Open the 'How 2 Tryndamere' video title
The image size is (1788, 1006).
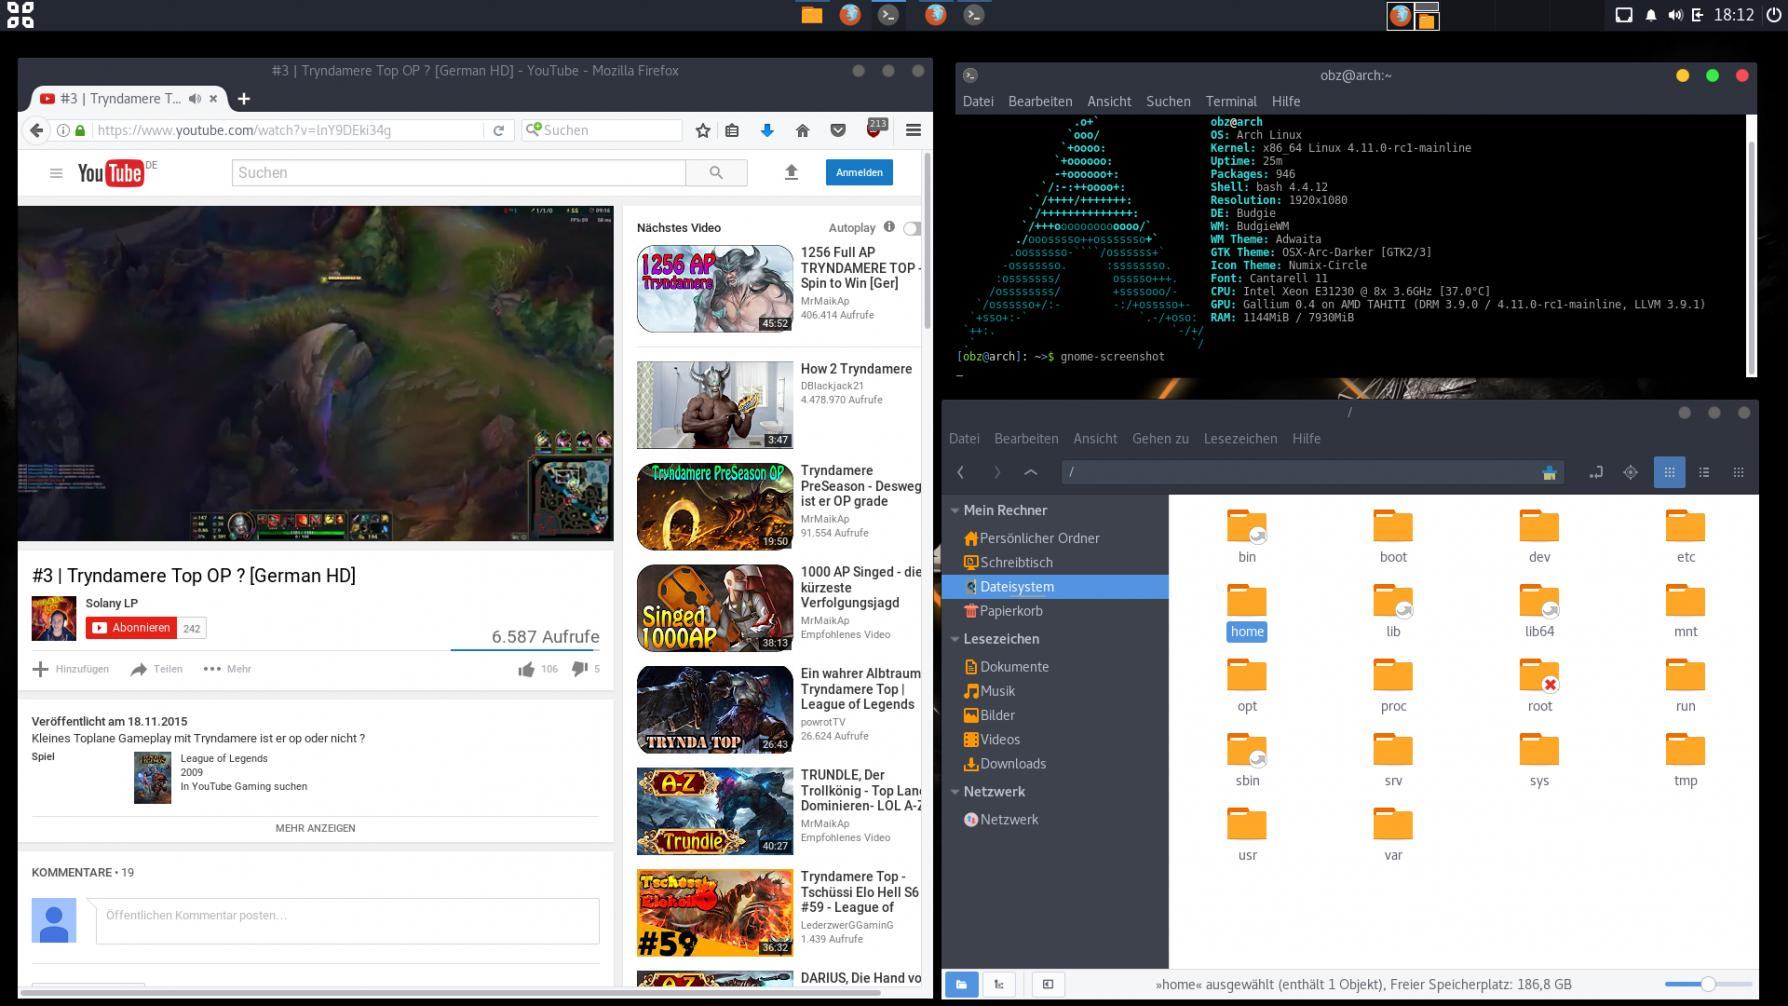pyautogui.click(x=856, y=369)
